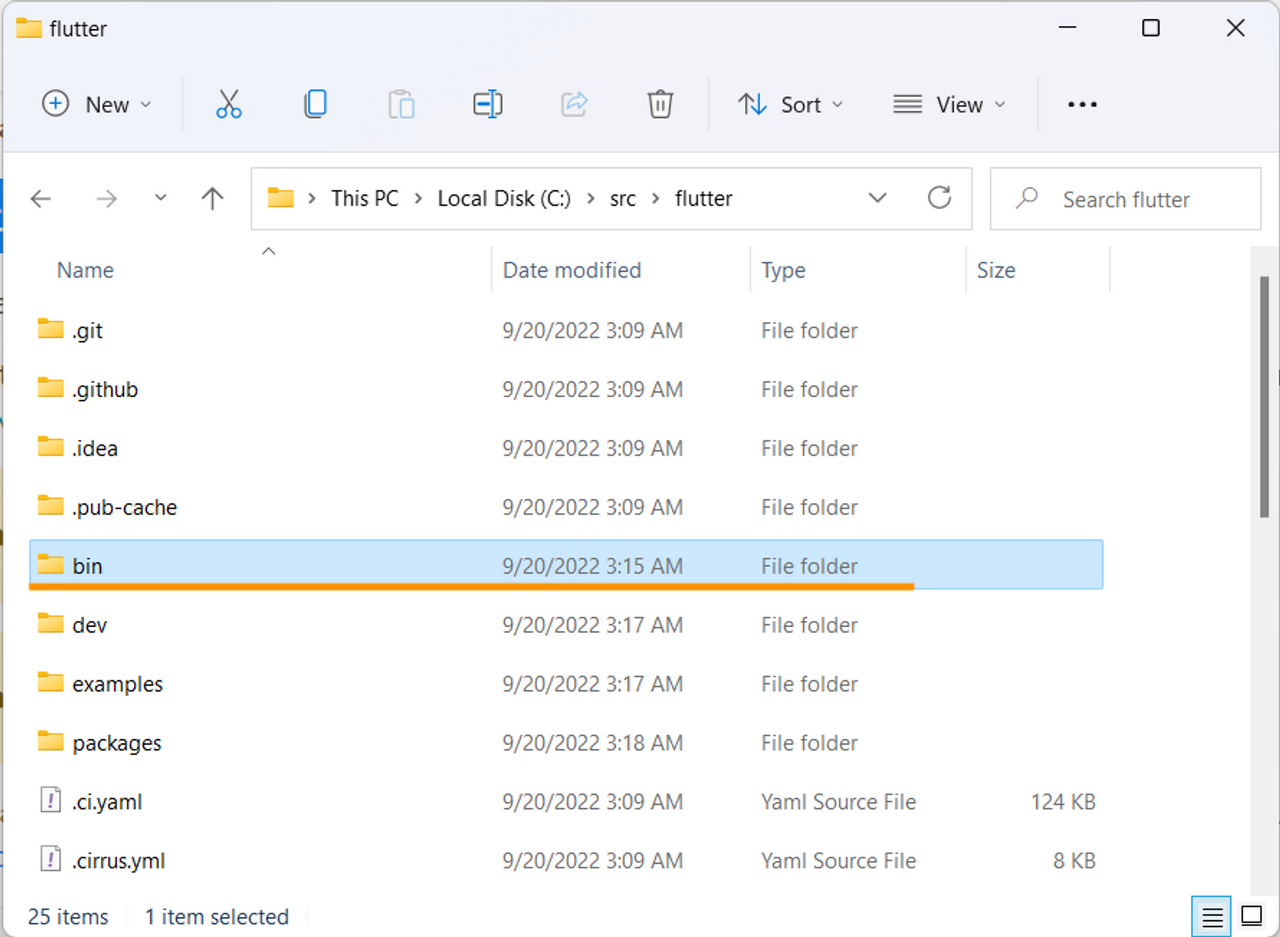Viewport: 1280px width, 937px height.
Task: Switch to Details view layout icon
Action: click(1212, 916)
